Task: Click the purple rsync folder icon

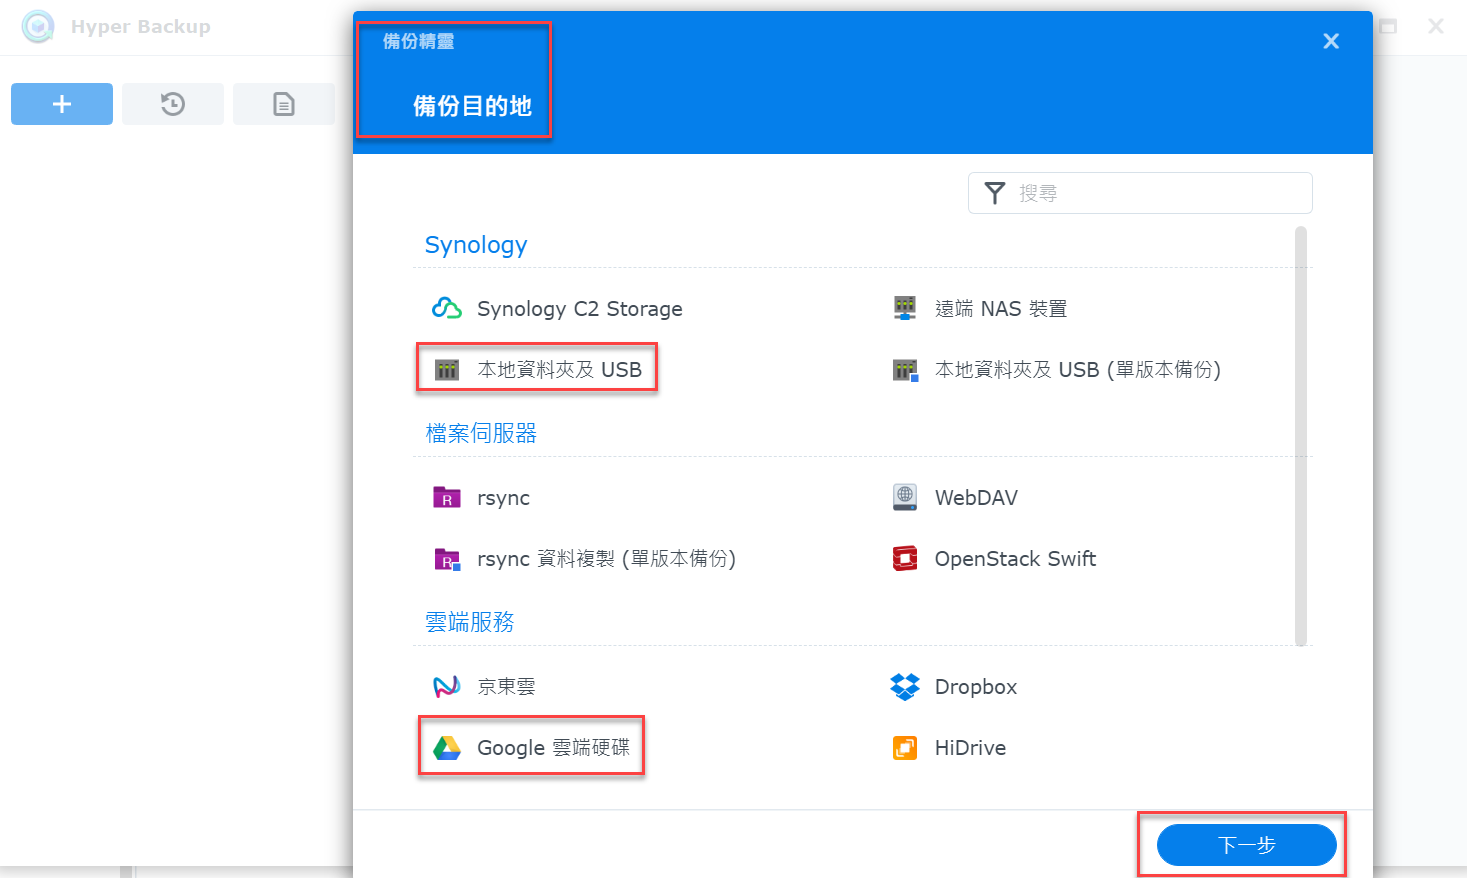Action: pyautogui.click(x=447, y=498)
